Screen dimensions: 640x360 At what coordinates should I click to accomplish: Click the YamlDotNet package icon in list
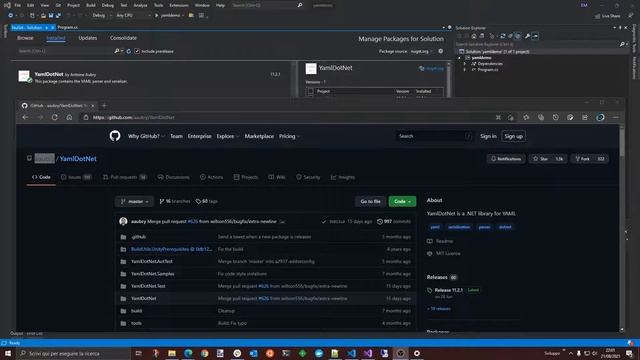pos(24,76)
